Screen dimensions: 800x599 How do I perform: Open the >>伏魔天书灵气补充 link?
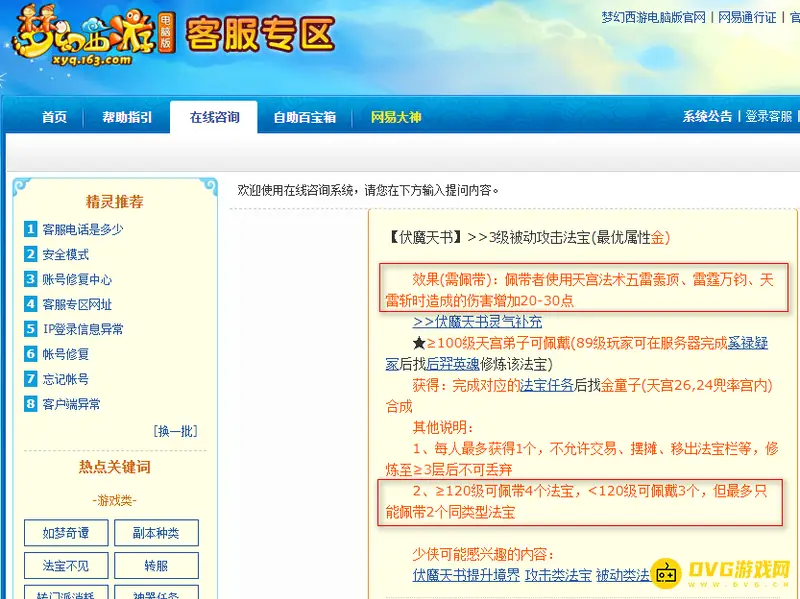tap(477, 321)
